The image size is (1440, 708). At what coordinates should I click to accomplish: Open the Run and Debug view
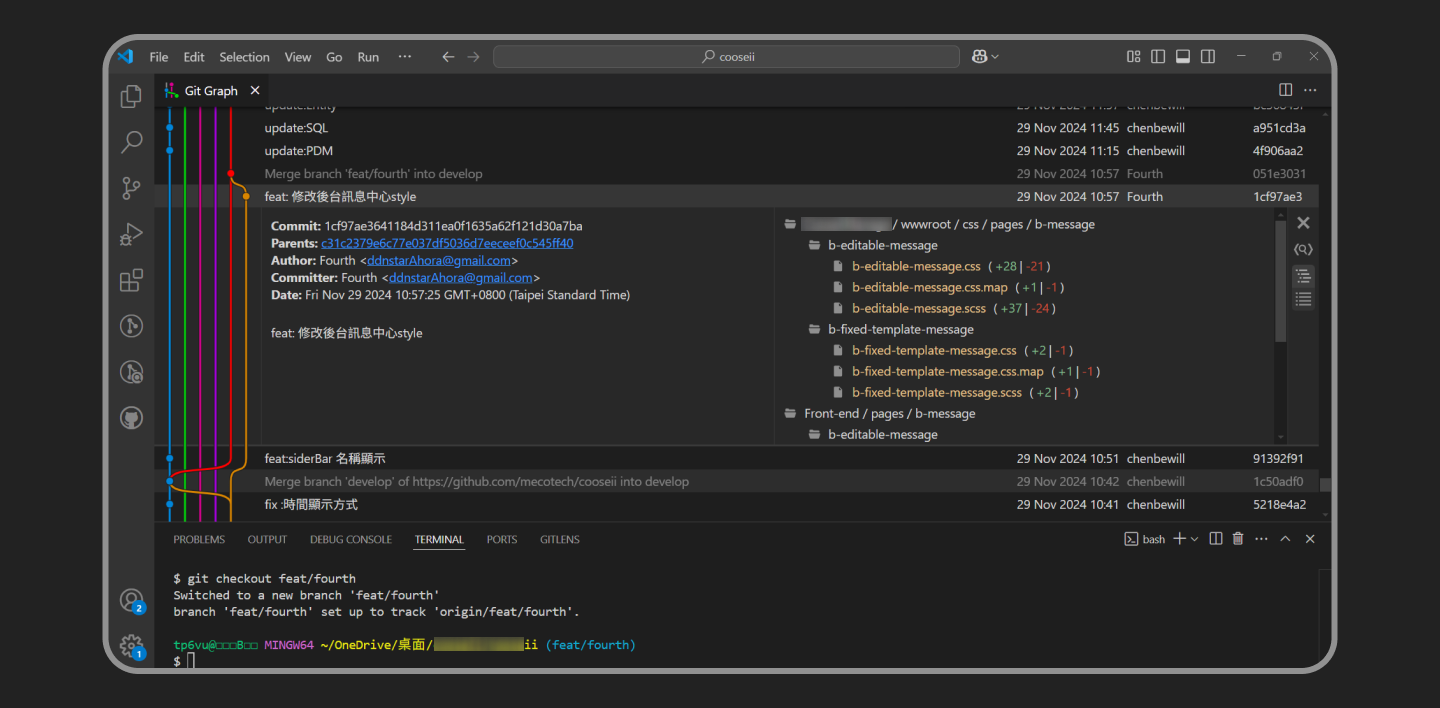[131, 234]
